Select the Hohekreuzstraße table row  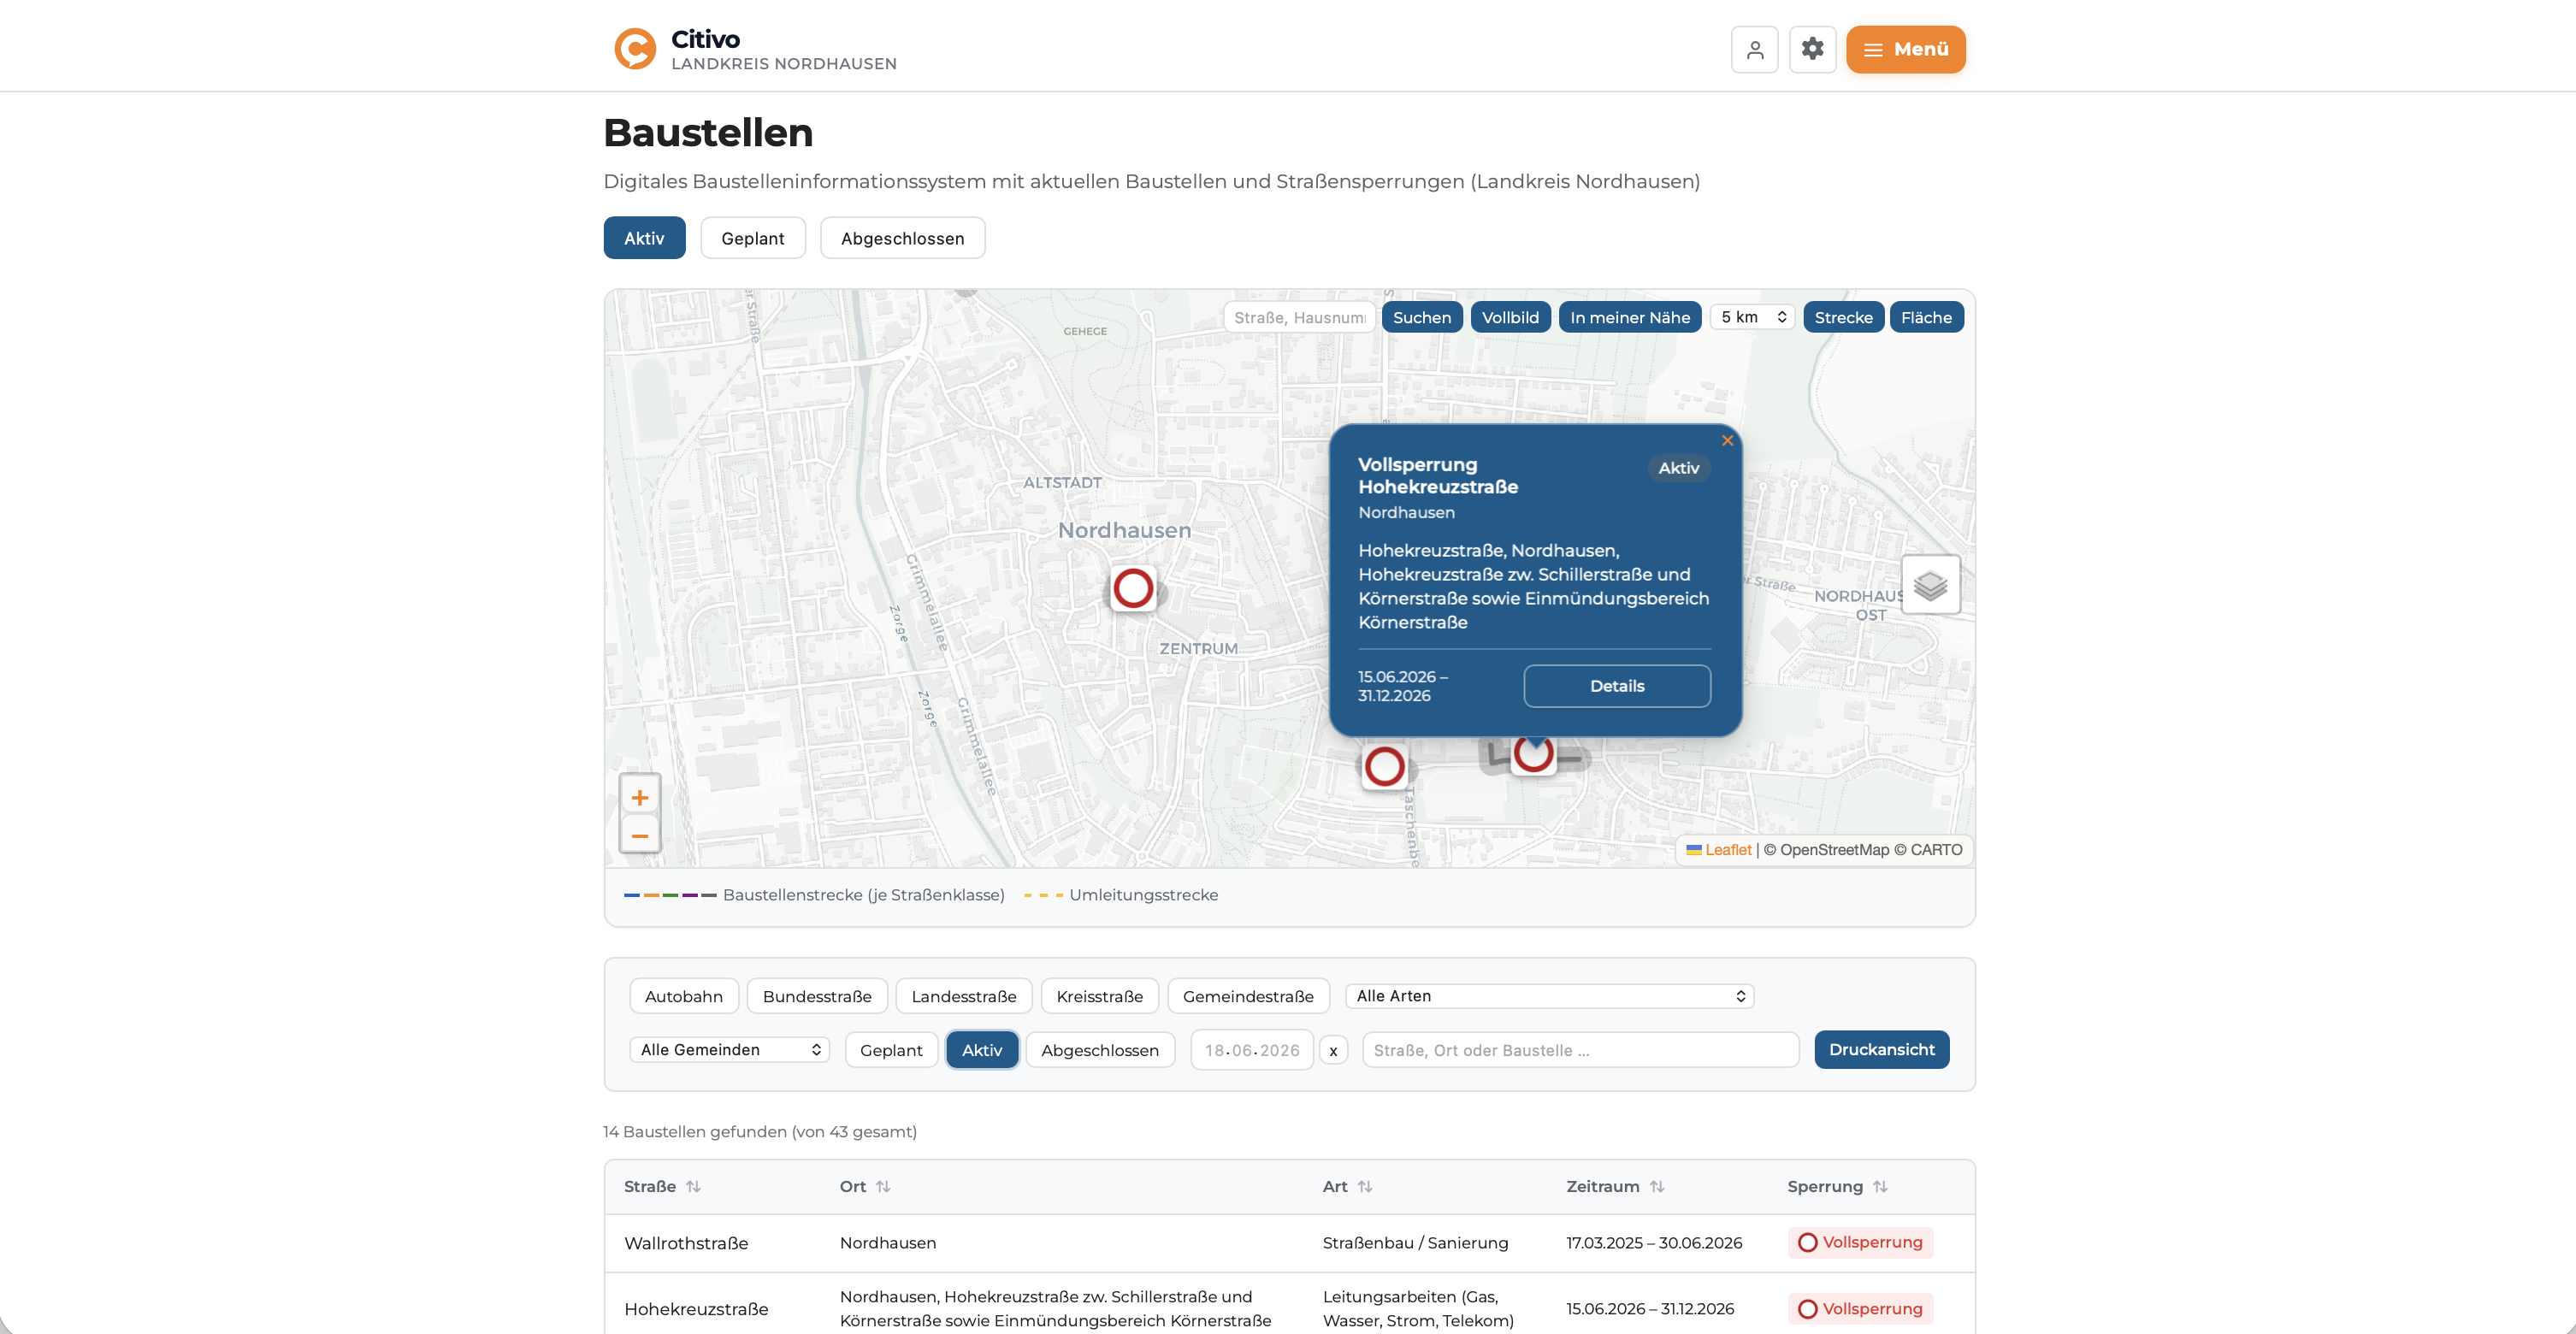point(1289,1304)
